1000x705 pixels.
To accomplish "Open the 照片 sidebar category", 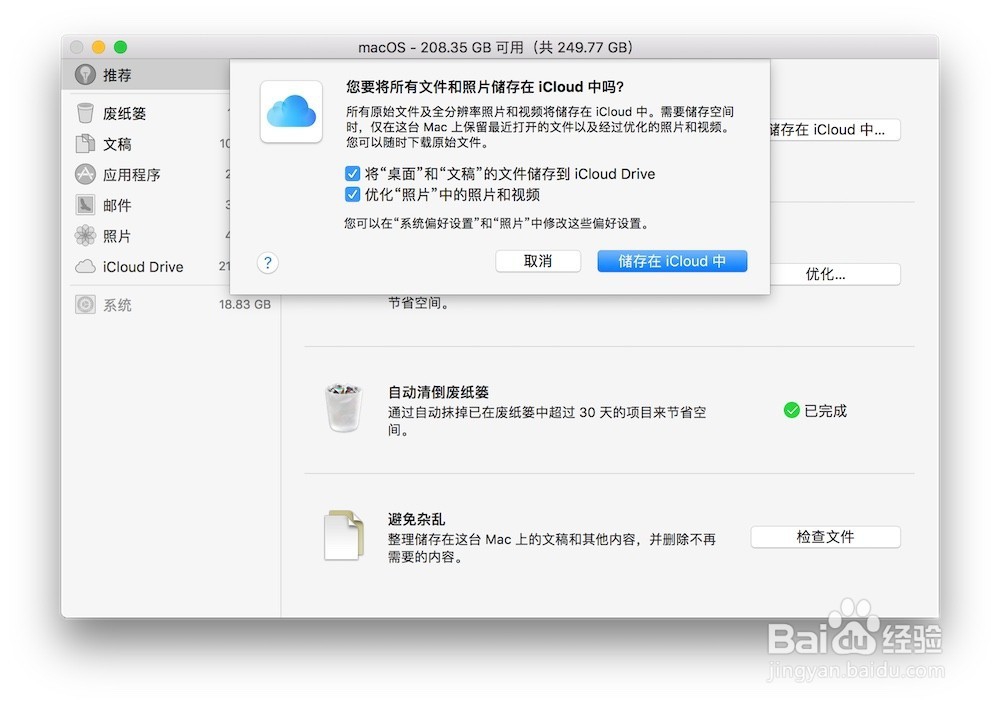I will (146, 235).
